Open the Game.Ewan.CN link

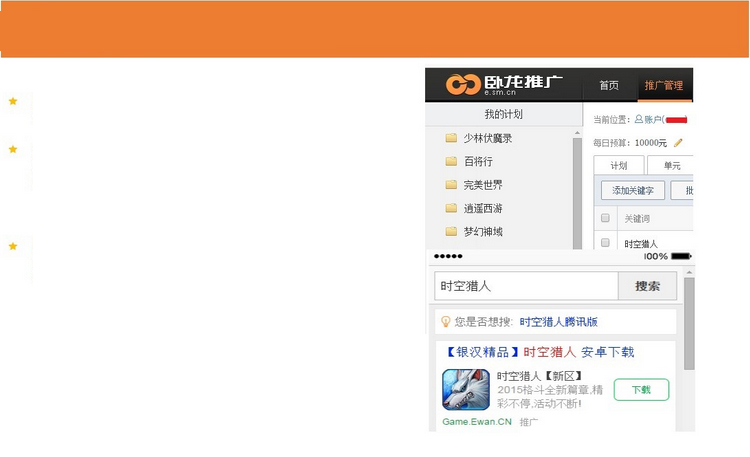pos(477,422)
